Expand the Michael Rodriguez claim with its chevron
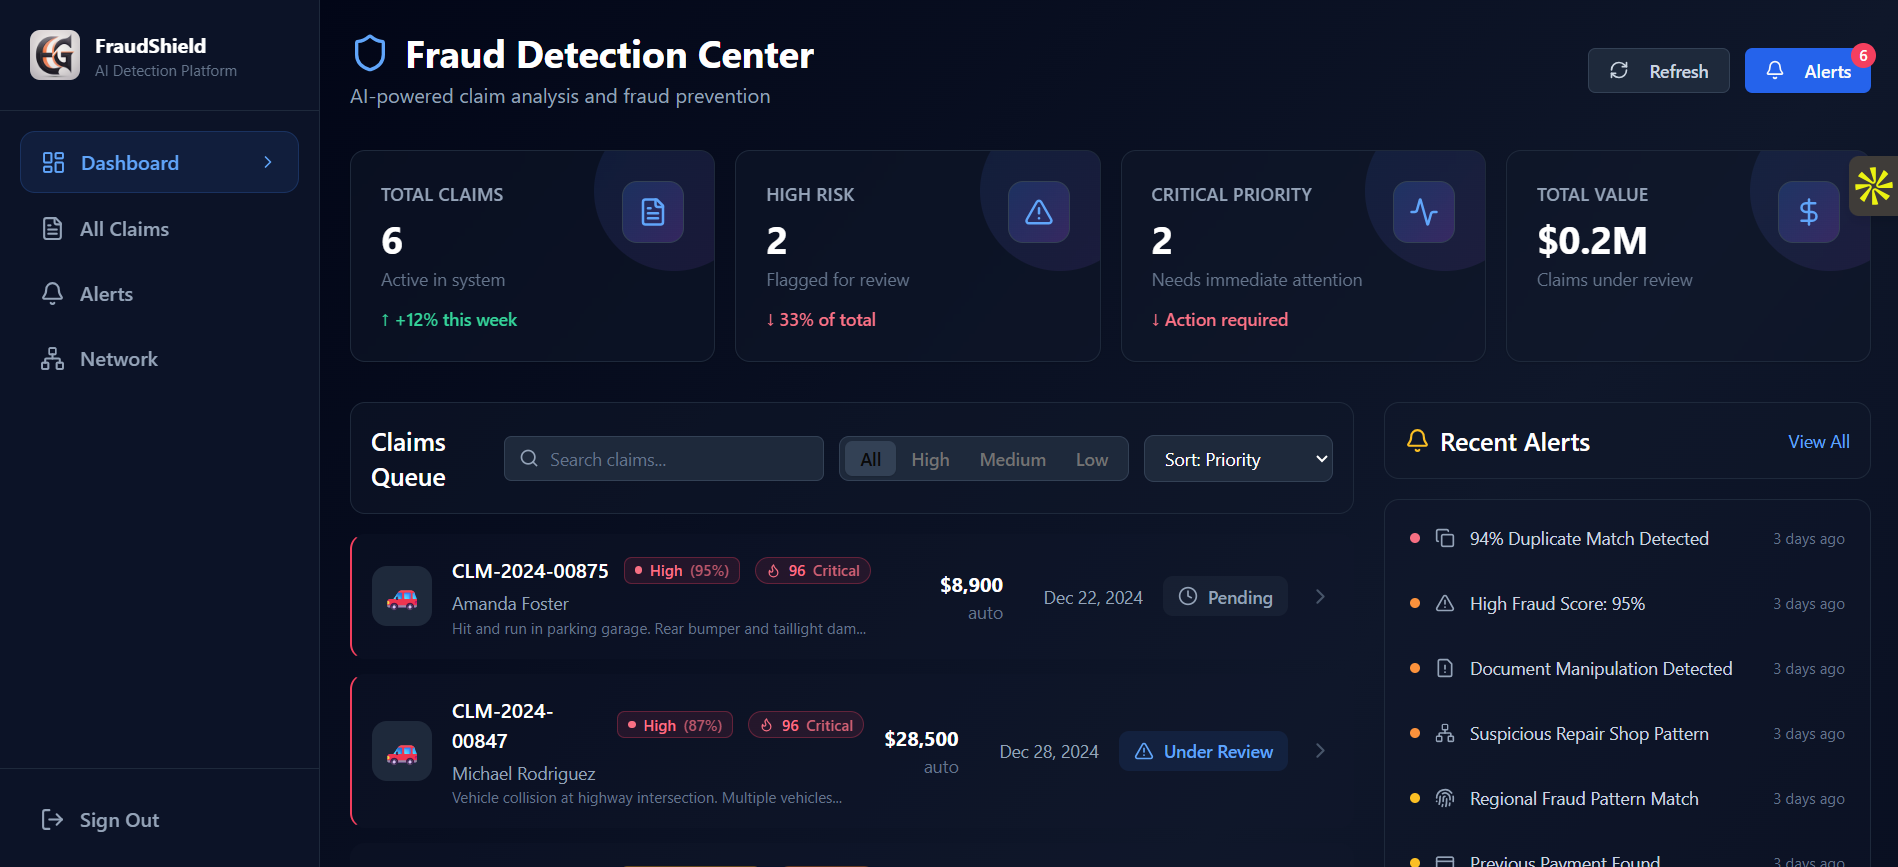1898x867 pixels. coord(1320,751)
